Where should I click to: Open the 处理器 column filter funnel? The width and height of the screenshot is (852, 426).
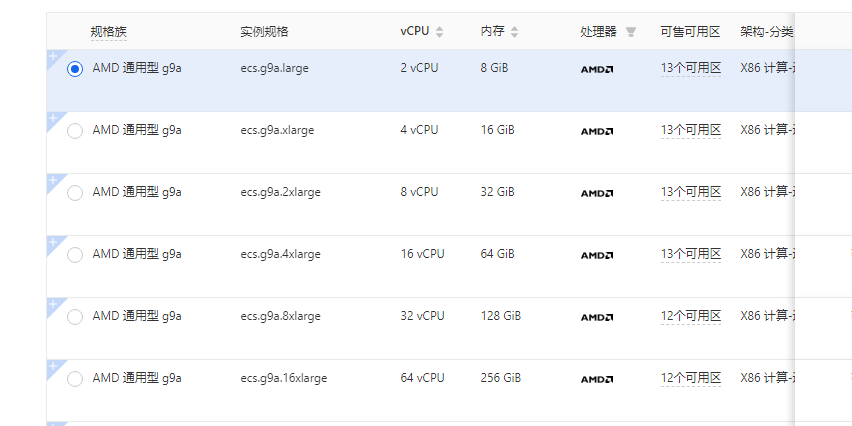click(631, 32)
